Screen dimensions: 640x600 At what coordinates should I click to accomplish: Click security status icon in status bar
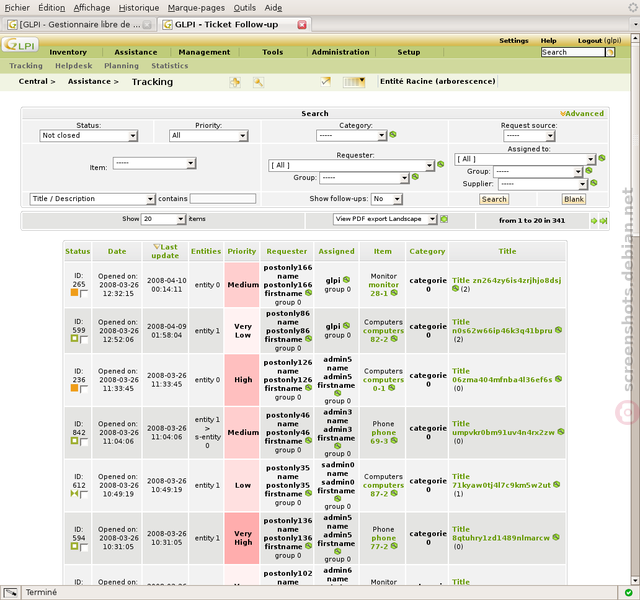point(628,592)
